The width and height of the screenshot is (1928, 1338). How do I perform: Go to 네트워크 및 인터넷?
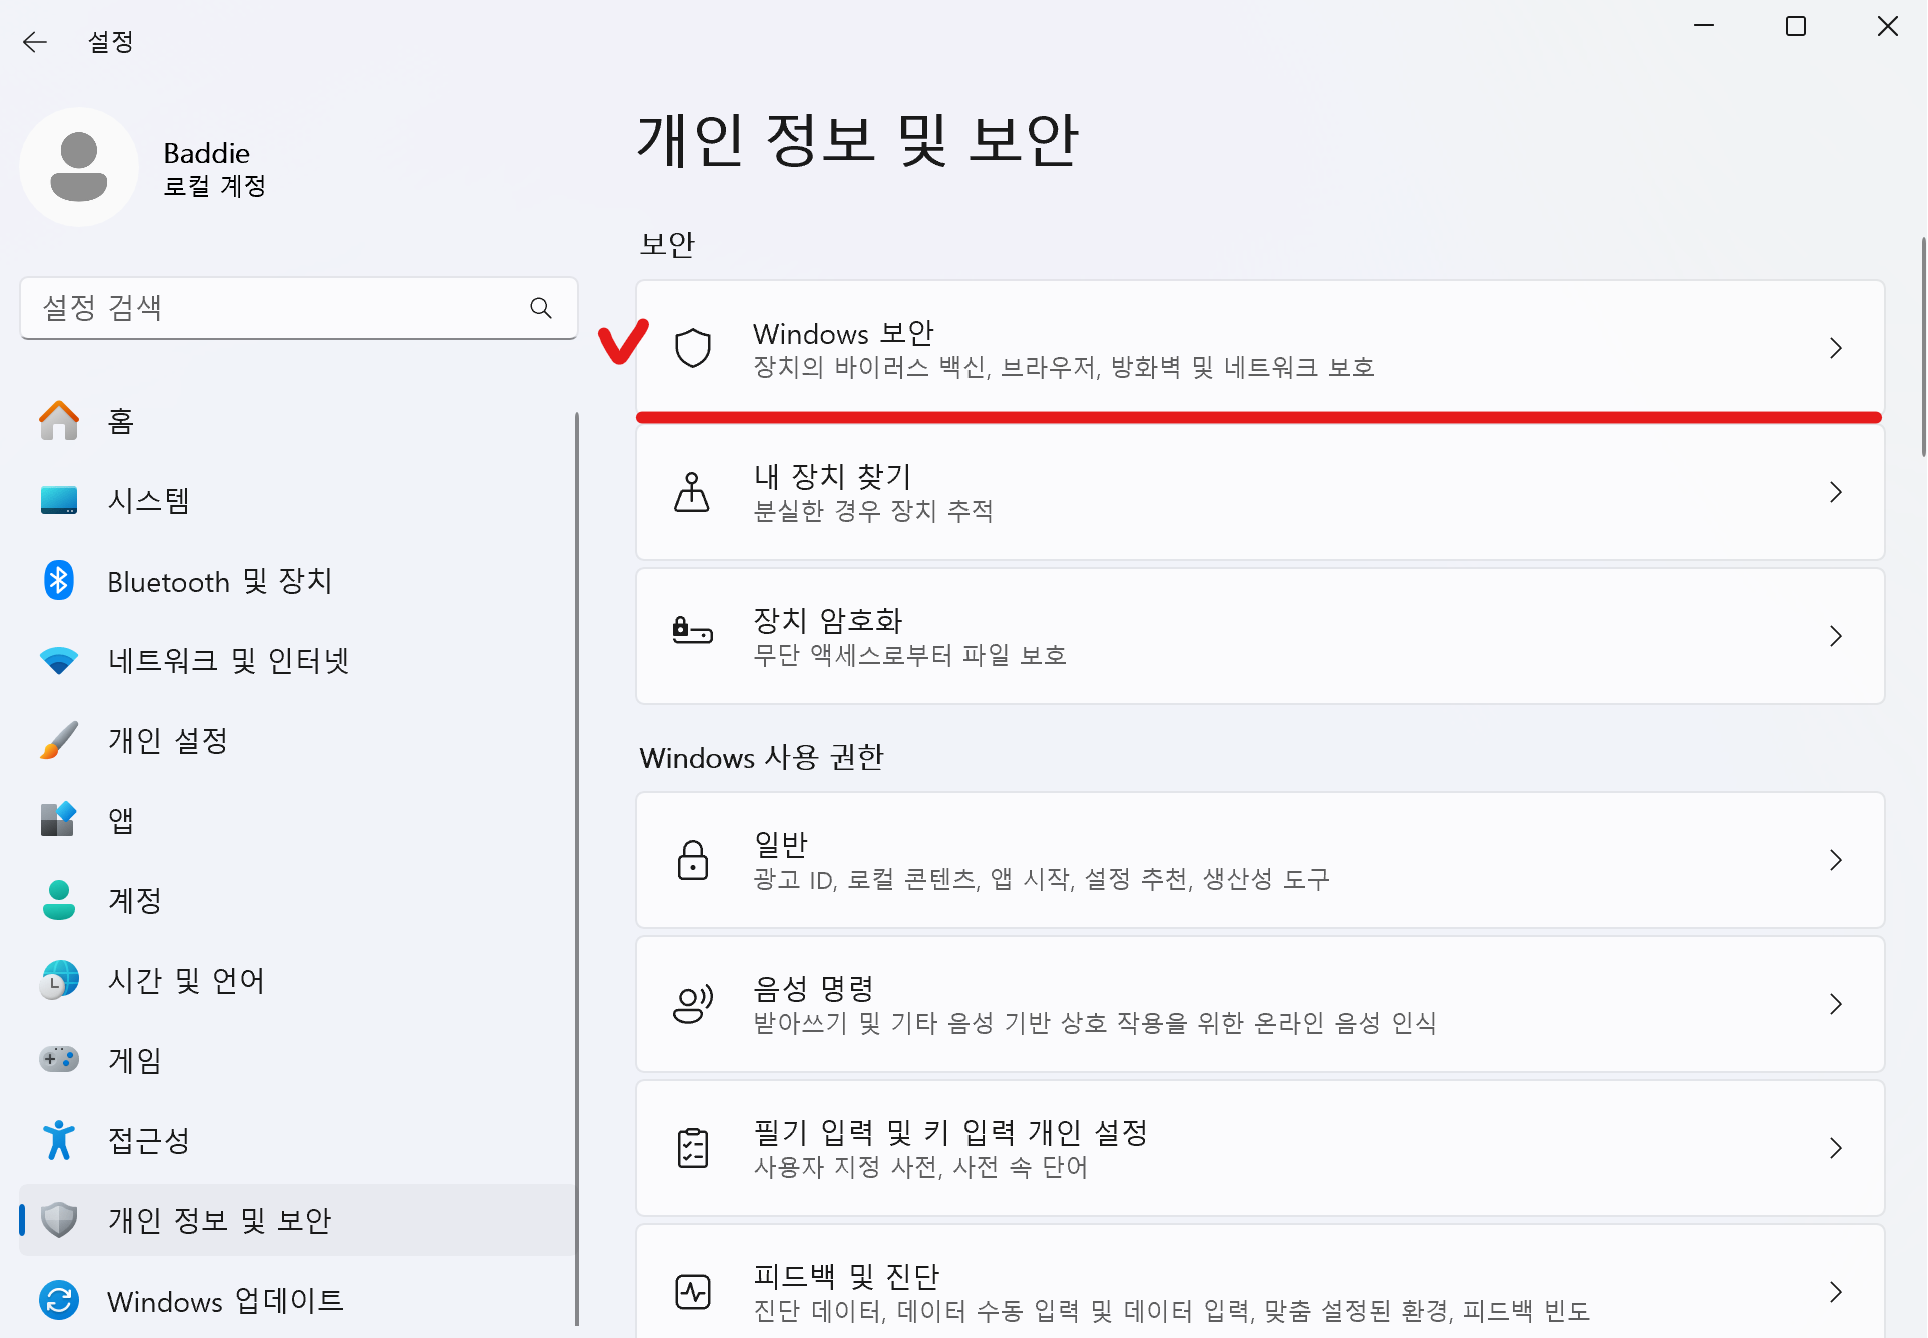click(x=297, y=660)
